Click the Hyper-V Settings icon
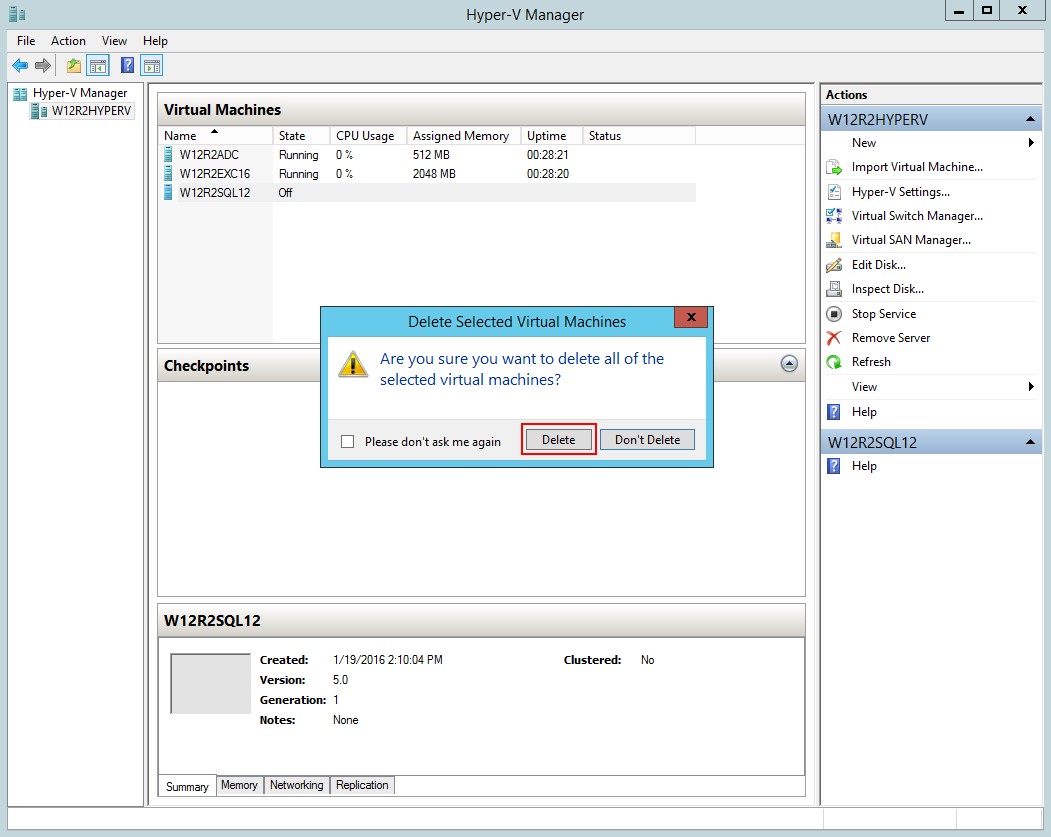Screen dimensions: 1051x837 tap(834, 192)
